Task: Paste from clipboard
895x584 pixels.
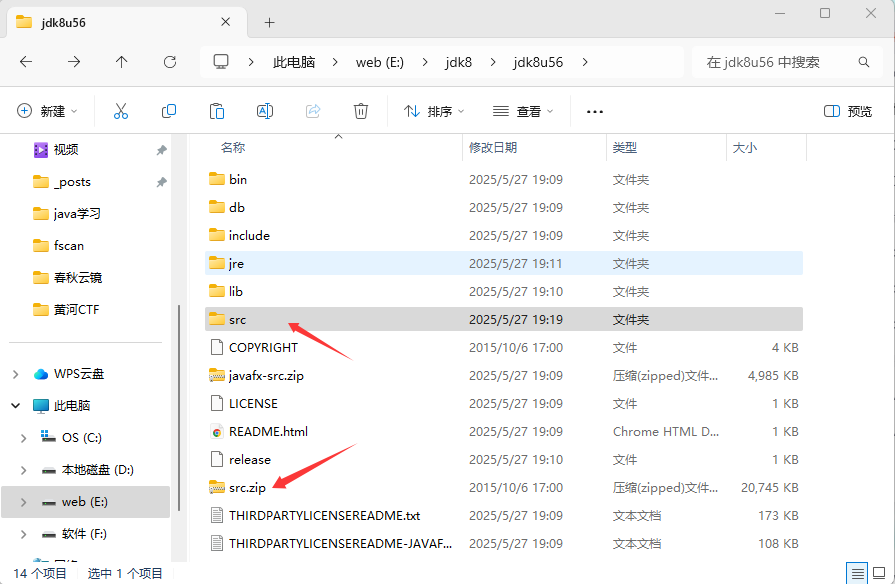Action: [x=217, y=111]
